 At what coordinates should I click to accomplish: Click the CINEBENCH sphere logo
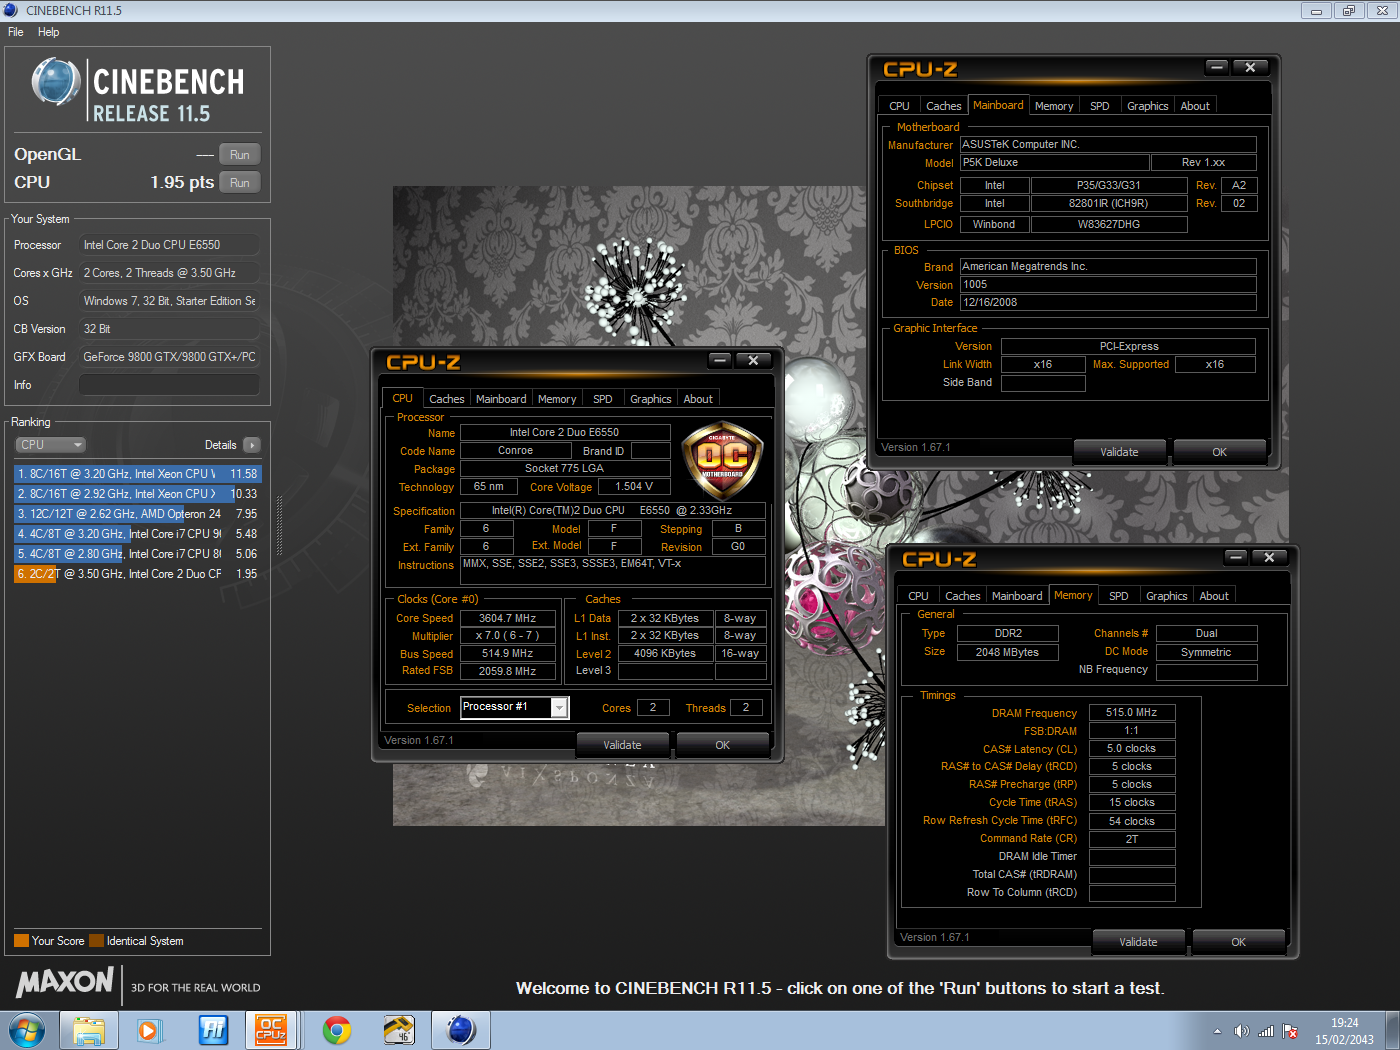[56, 82]
